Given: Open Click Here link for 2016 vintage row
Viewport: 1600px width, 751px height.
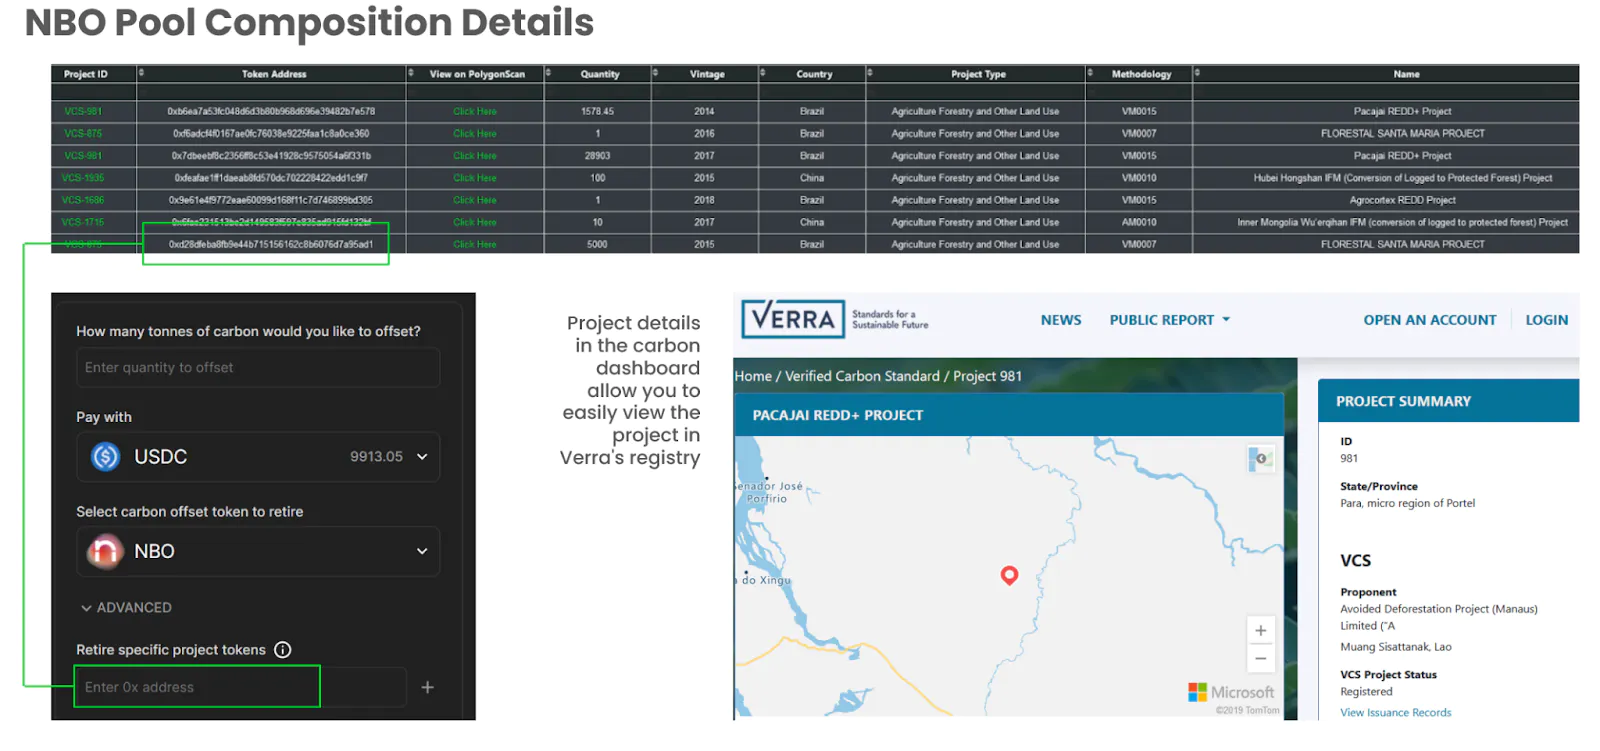Looking at the screenshot, I should (474, 133).
